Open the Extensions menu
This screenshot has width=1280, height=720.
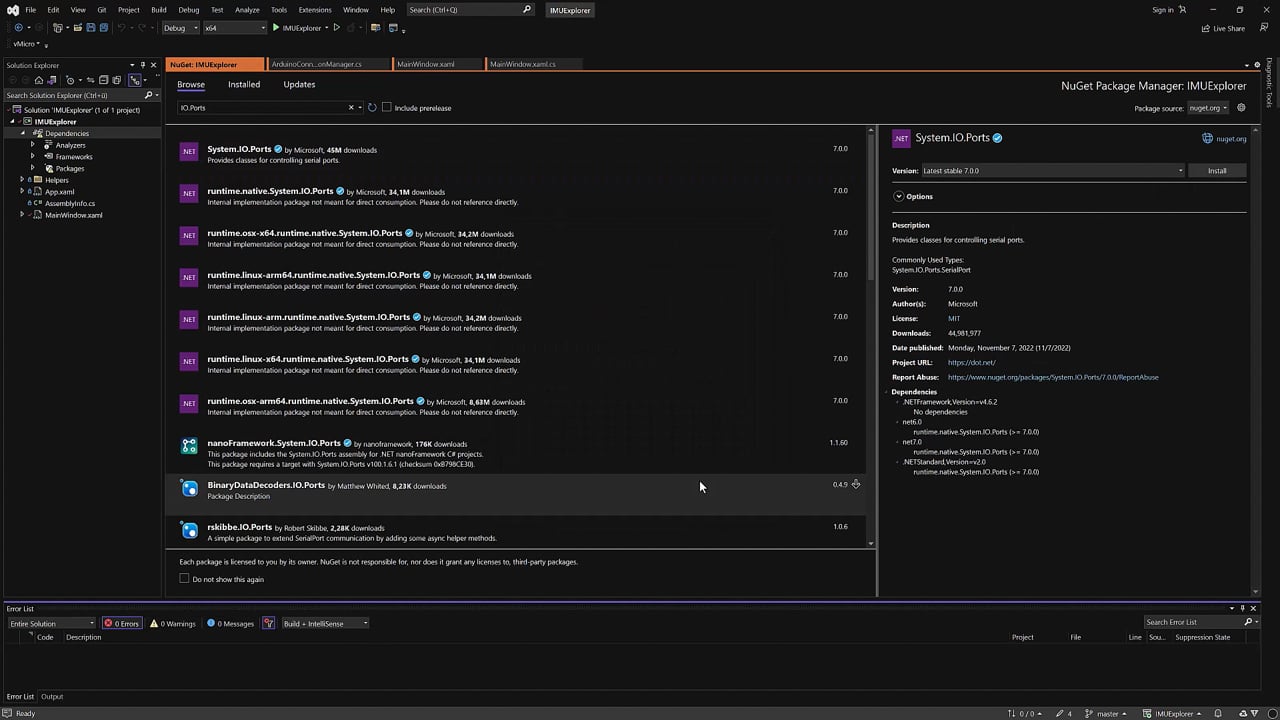click(315, 10)
